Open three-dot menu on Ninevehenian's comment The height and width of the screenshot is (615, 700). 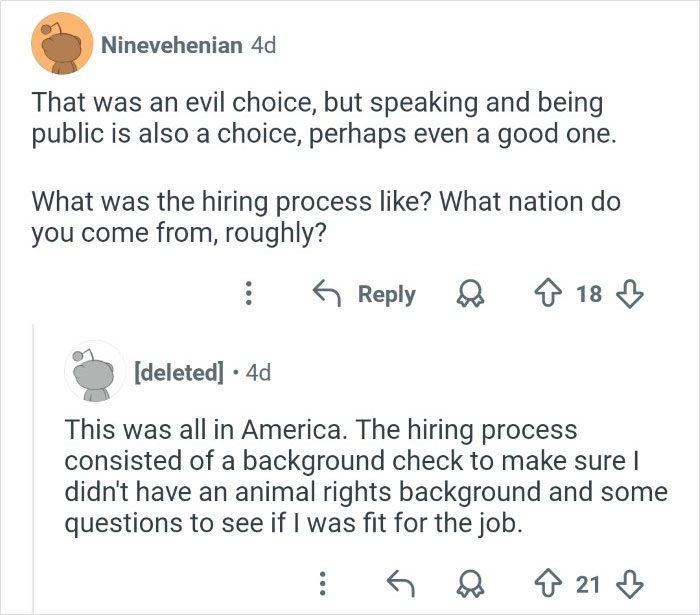click(249, 294)
